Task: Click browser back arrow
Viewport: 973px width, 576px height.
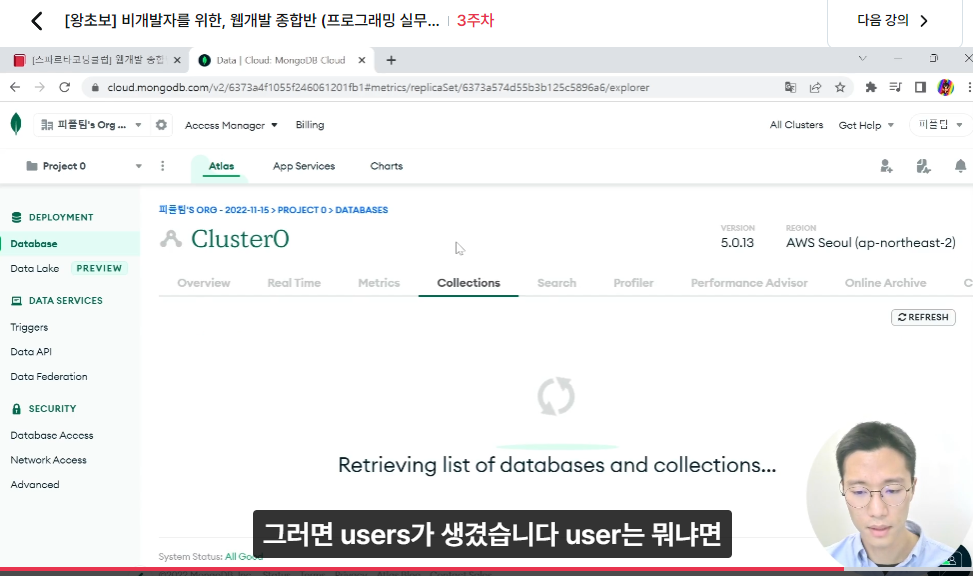Action: (x=15, y=88)
